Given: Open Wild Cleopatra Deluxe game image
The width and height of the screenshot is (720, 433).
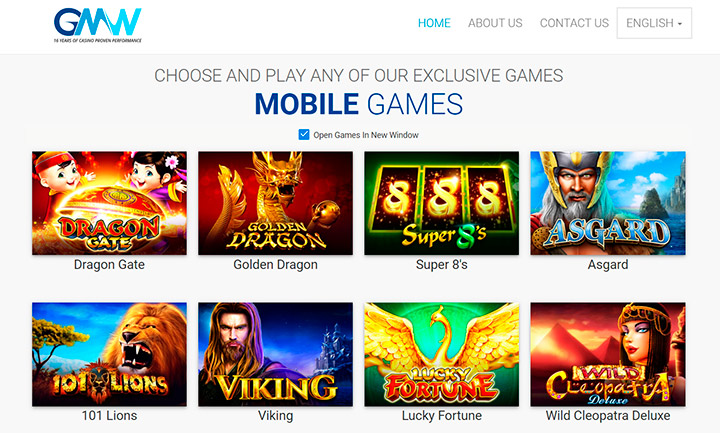Looking at the screenshot, I should [608, 354].
